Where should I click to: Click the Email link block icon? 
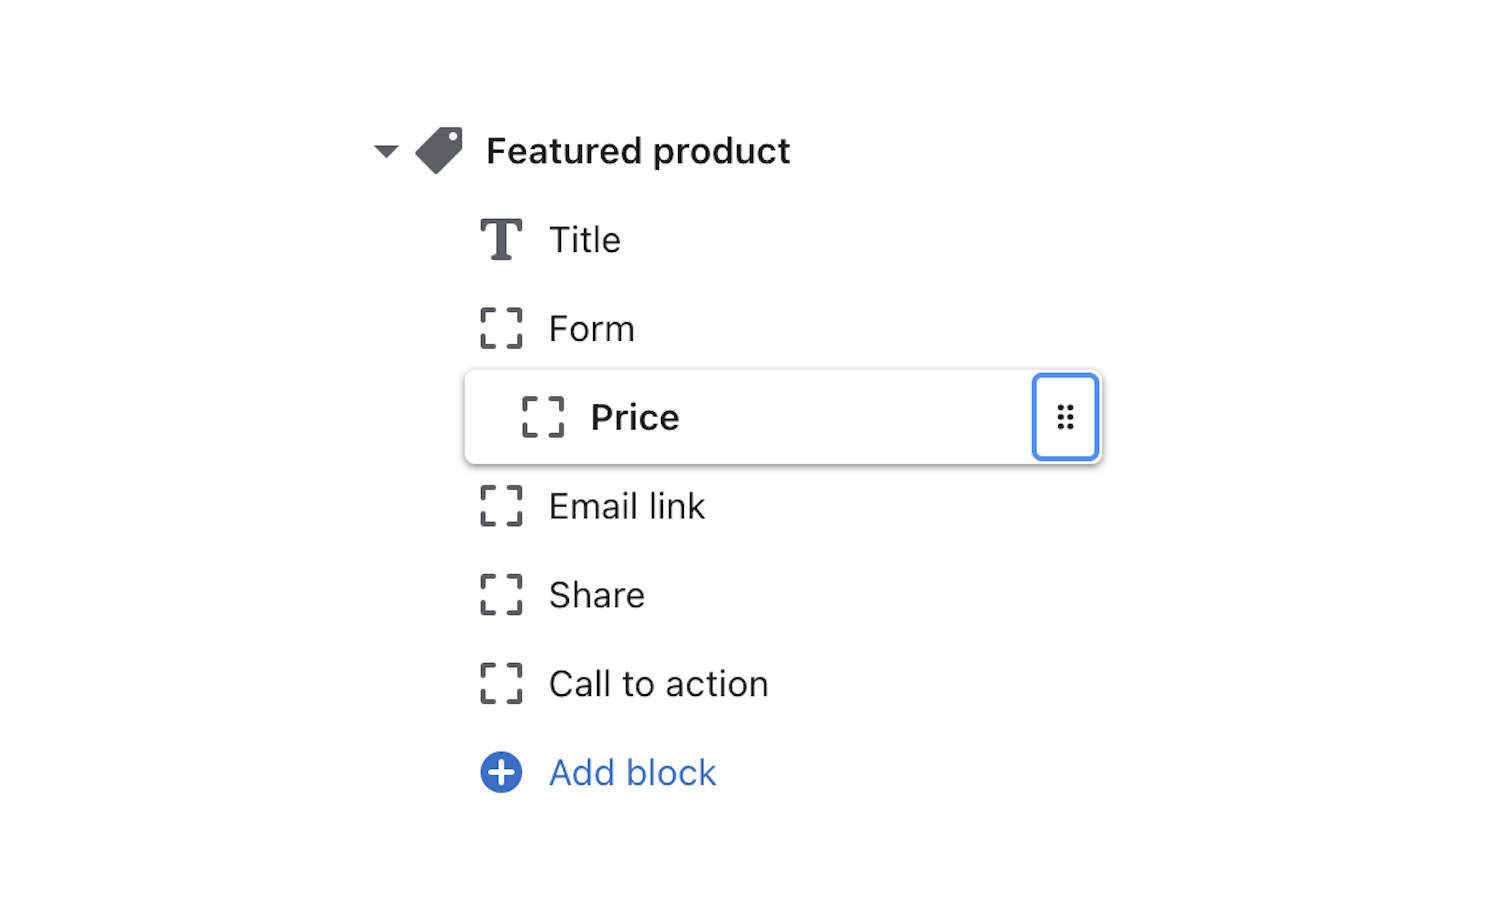[501, 506]
